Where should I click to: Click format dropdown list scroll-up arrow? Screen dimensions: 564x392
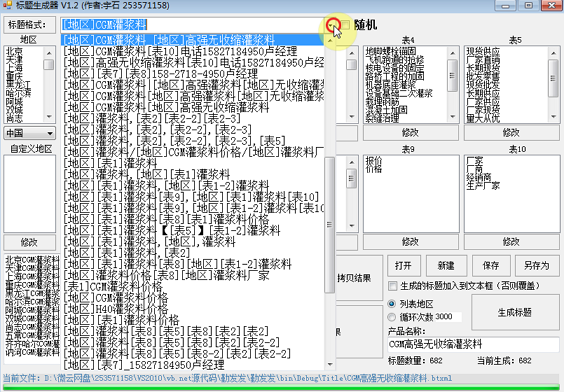(x=330, y=40)
